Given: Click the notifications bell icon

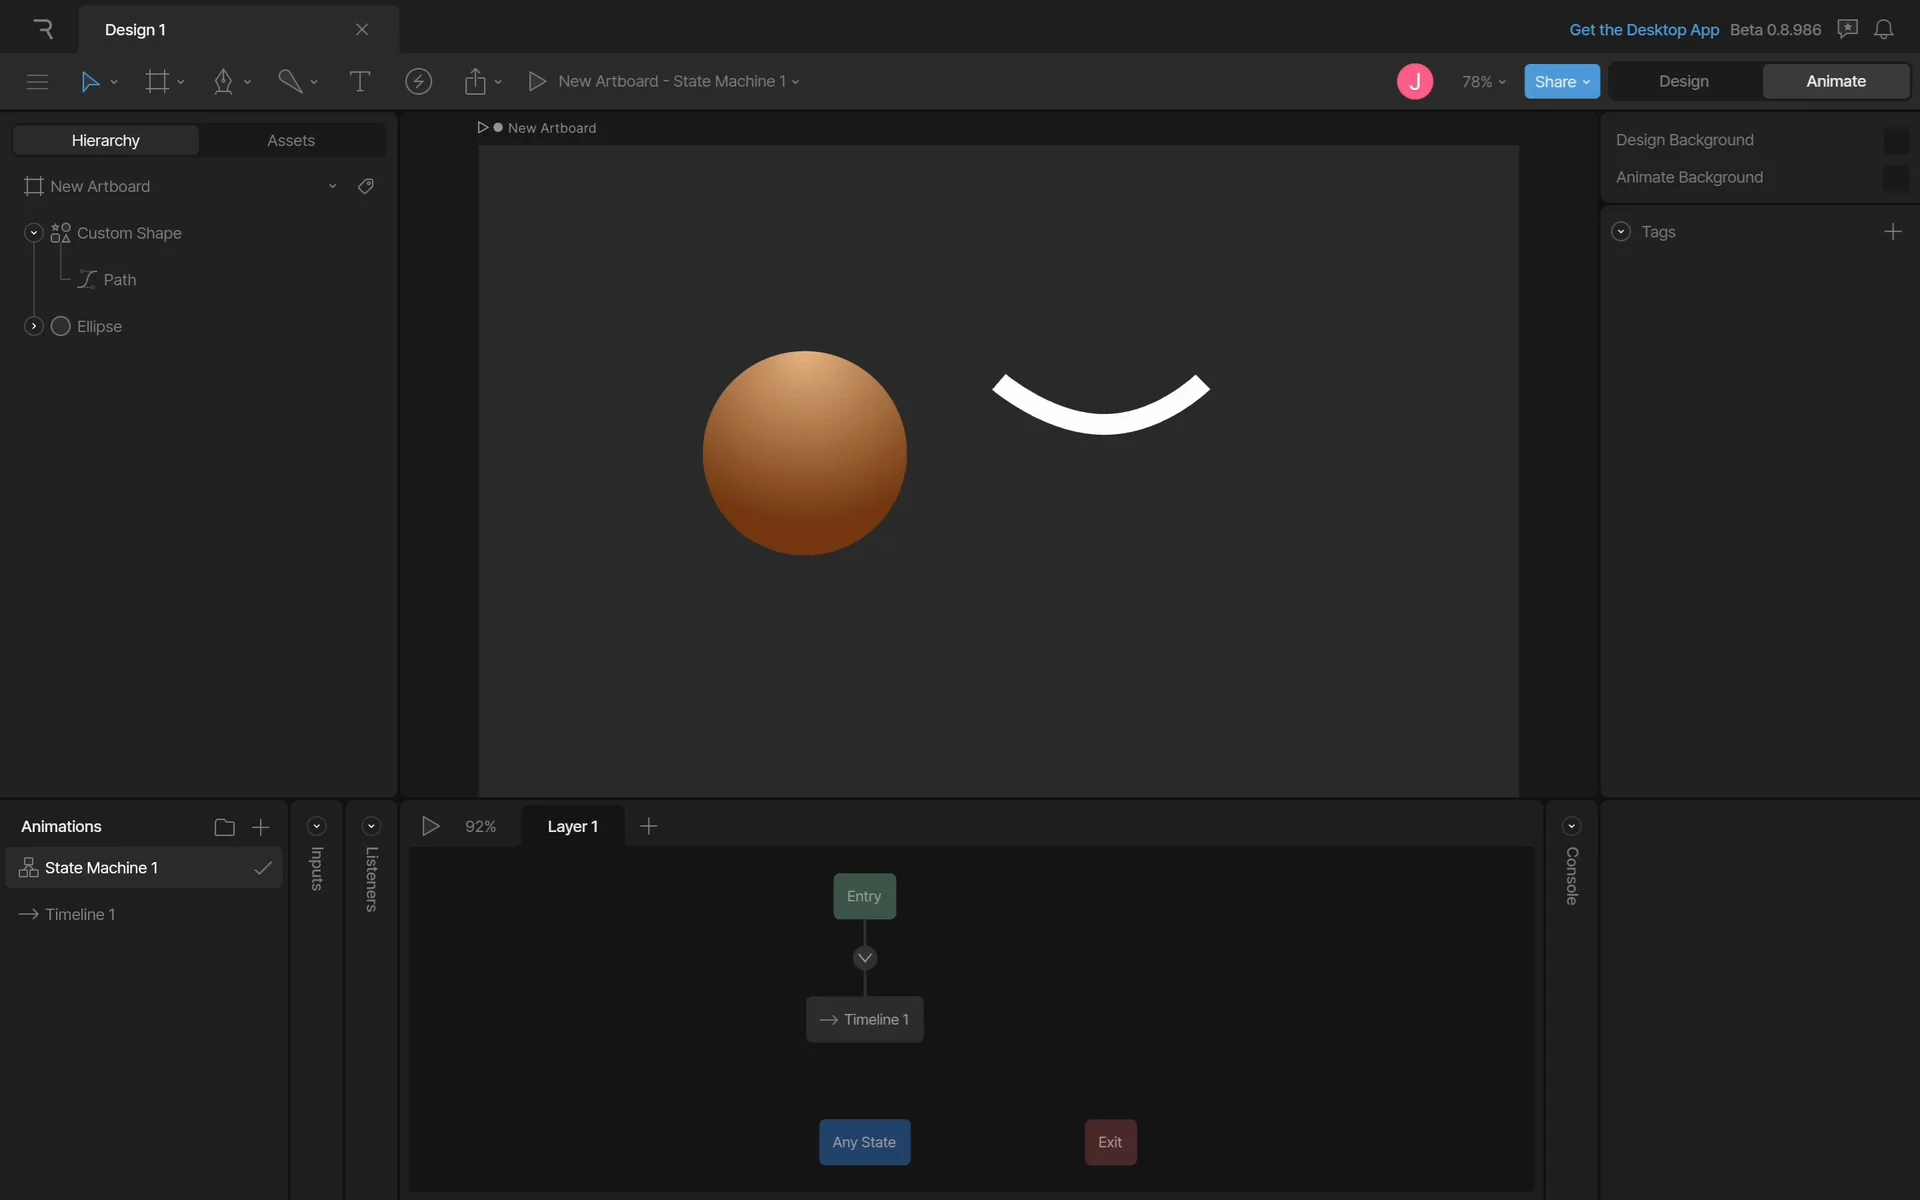Looking at the screenshot, I should coord(1883,29).
